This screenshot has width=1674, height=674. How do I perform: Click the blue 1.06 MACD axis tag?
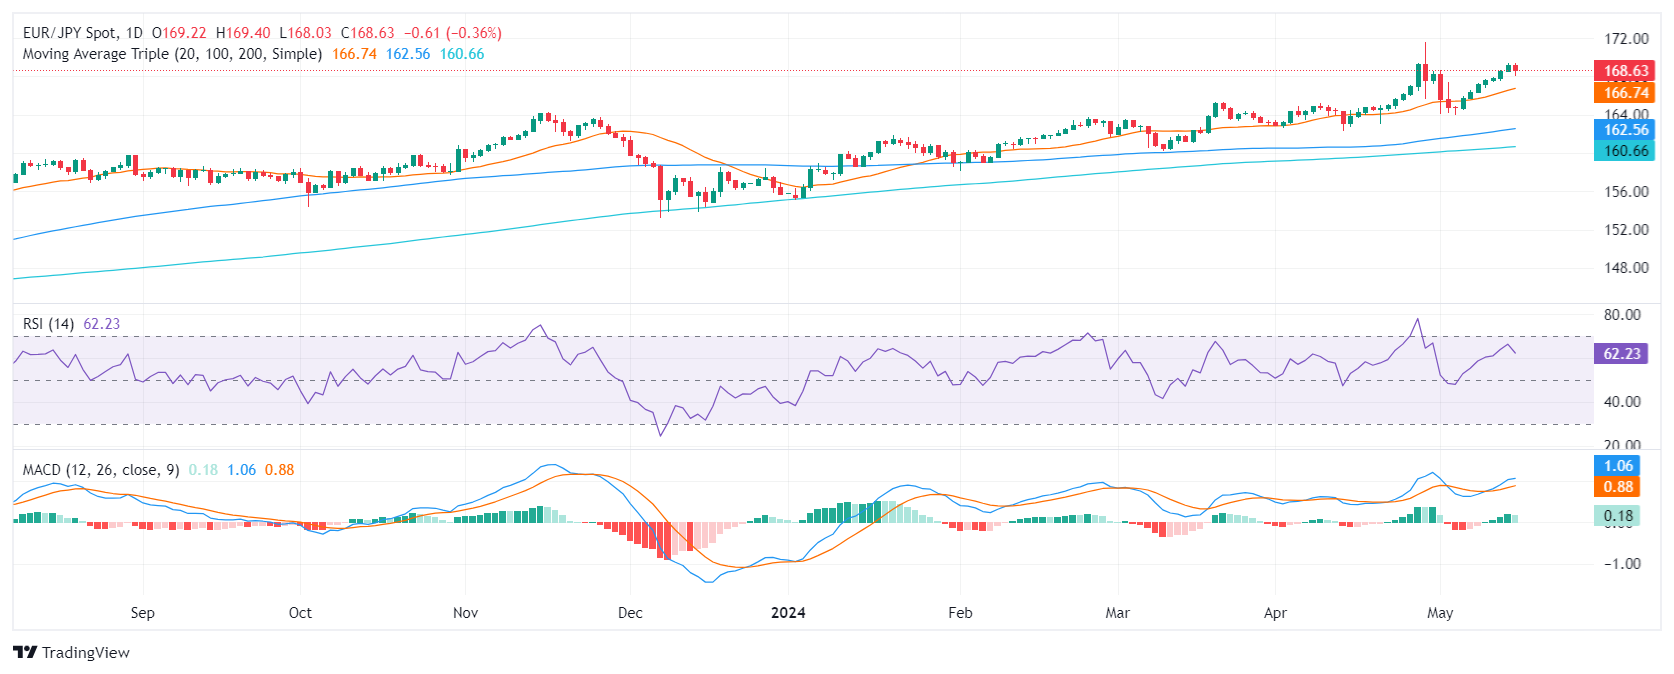[1618, 466]
